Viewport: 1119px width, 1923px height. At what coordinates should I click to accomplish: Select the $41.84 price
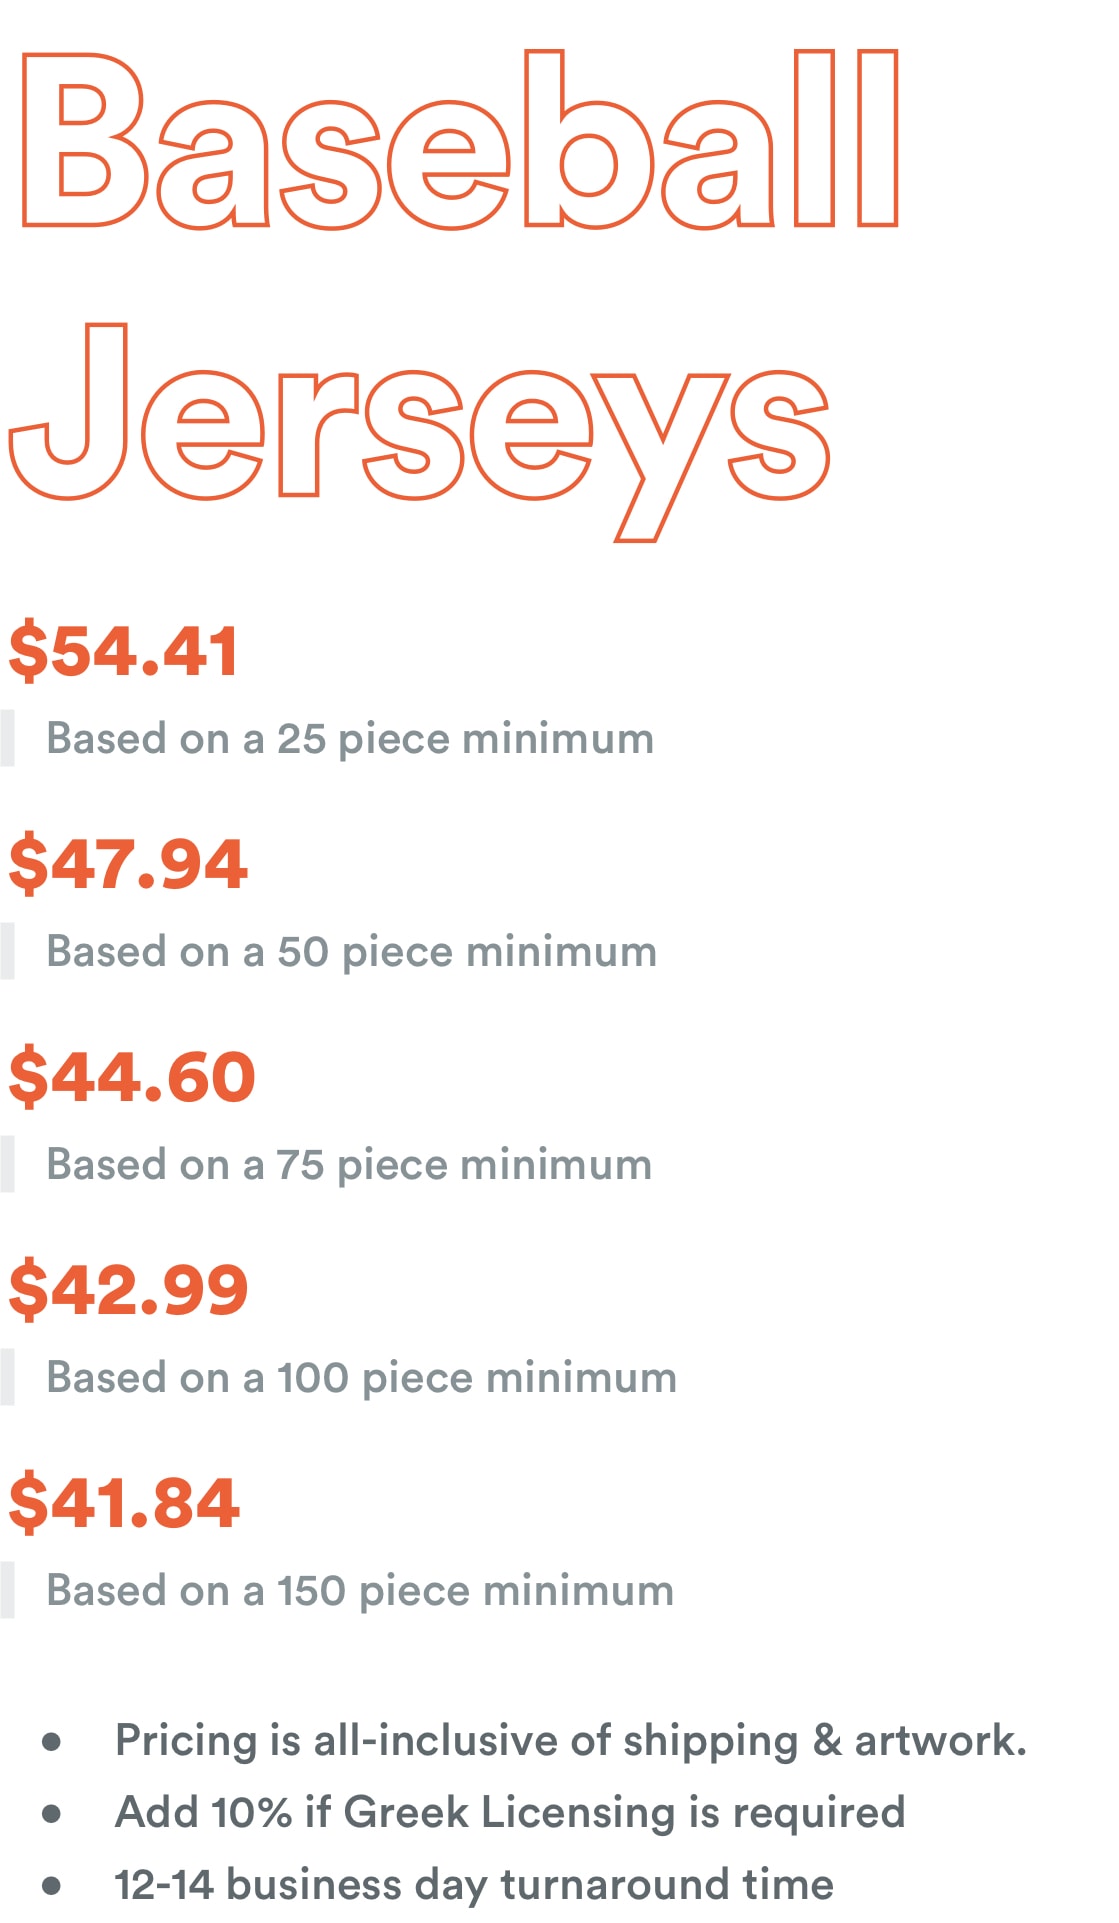click(124, 1503)
